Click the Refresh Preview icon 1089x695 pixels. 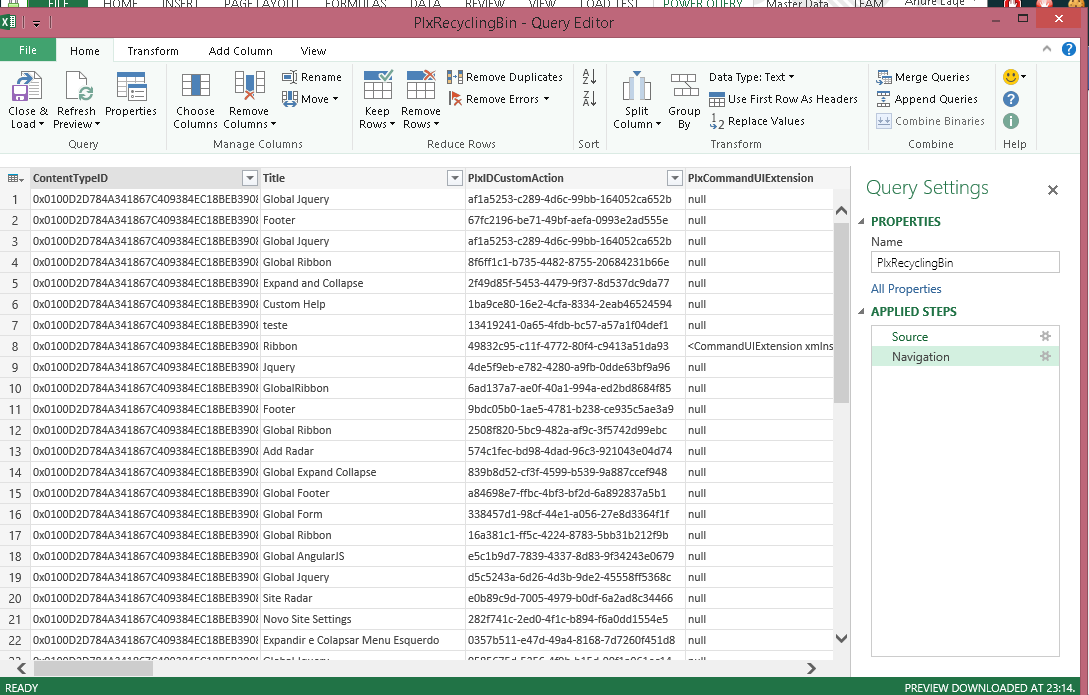pyautogui.click(x=77, y=87)
